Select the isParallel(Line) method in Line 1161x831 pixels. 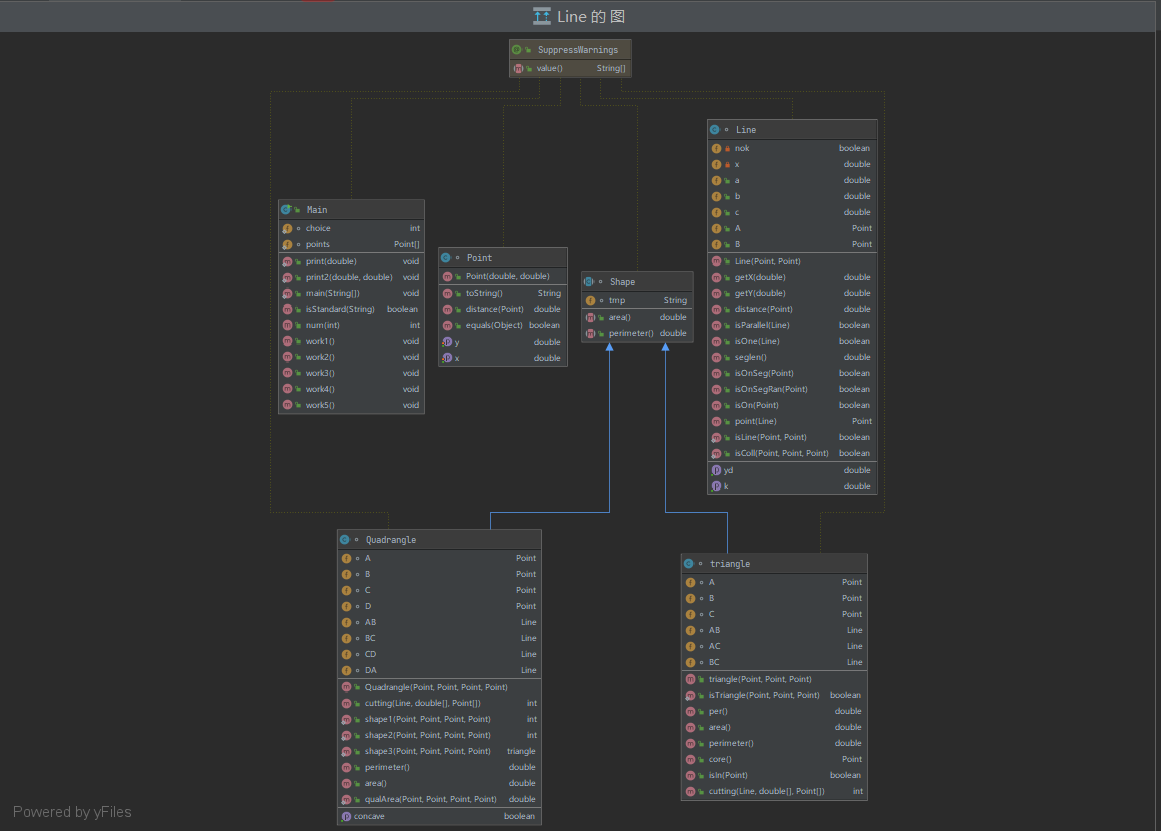click(762, 325)
